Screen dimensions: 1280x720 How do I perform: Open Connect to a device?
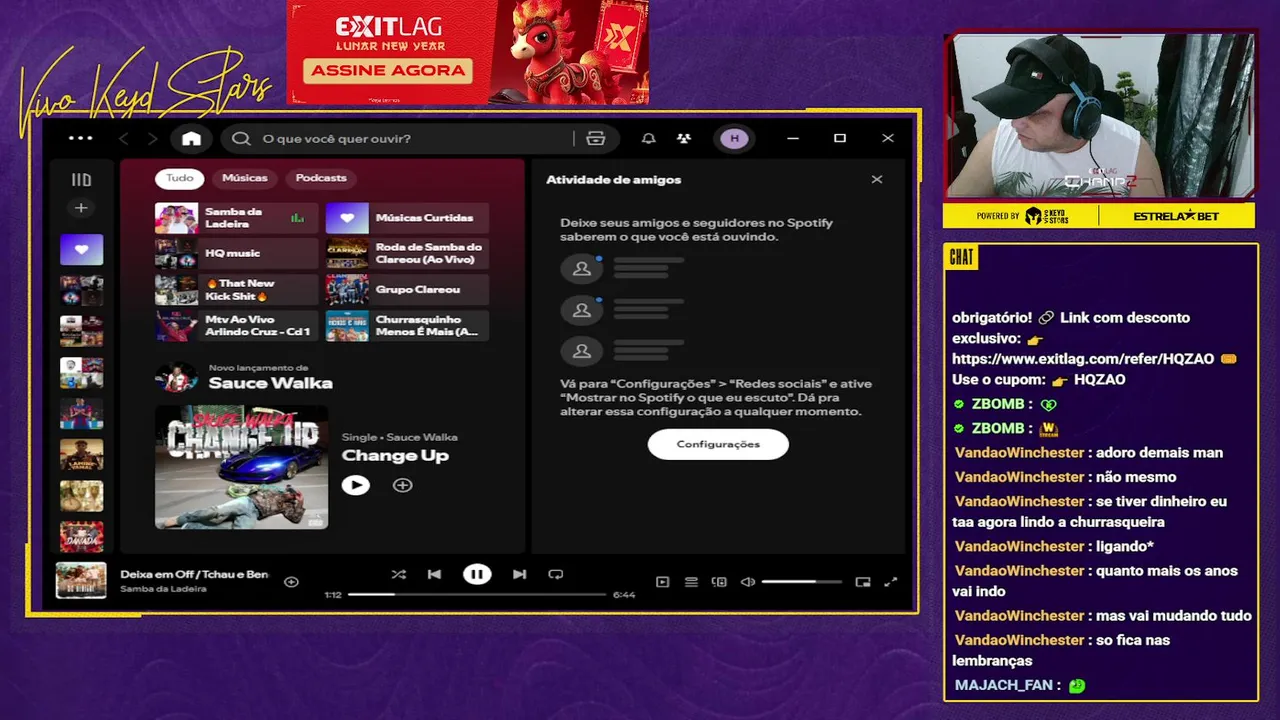[719, 582]
